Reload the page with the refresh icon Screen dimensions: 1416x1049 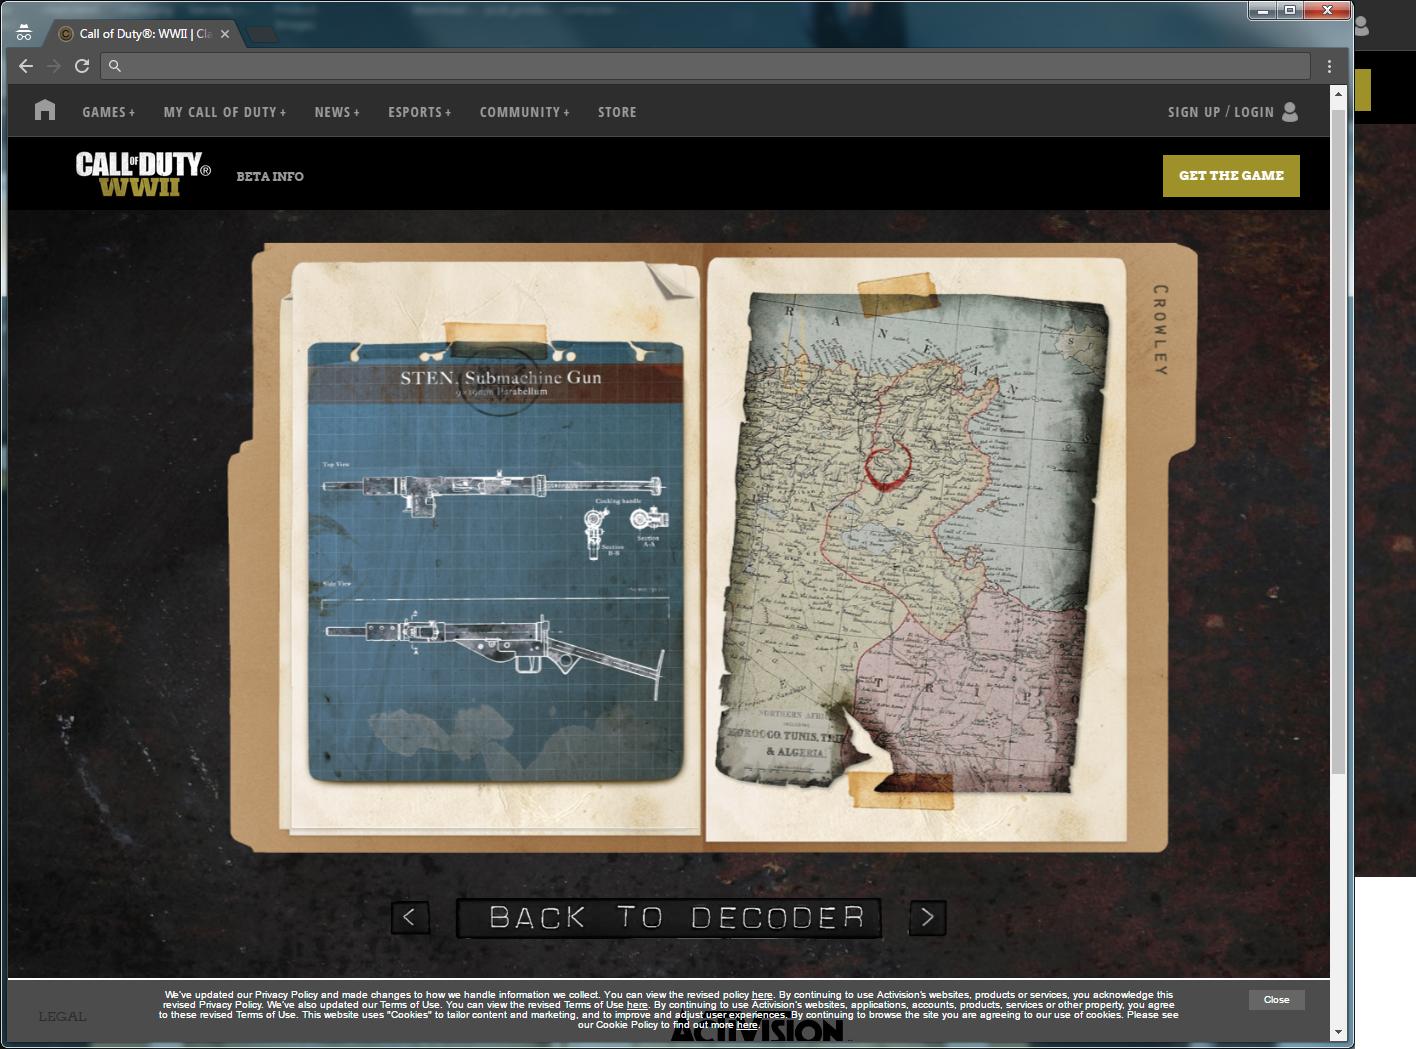[x=82, y=66]
